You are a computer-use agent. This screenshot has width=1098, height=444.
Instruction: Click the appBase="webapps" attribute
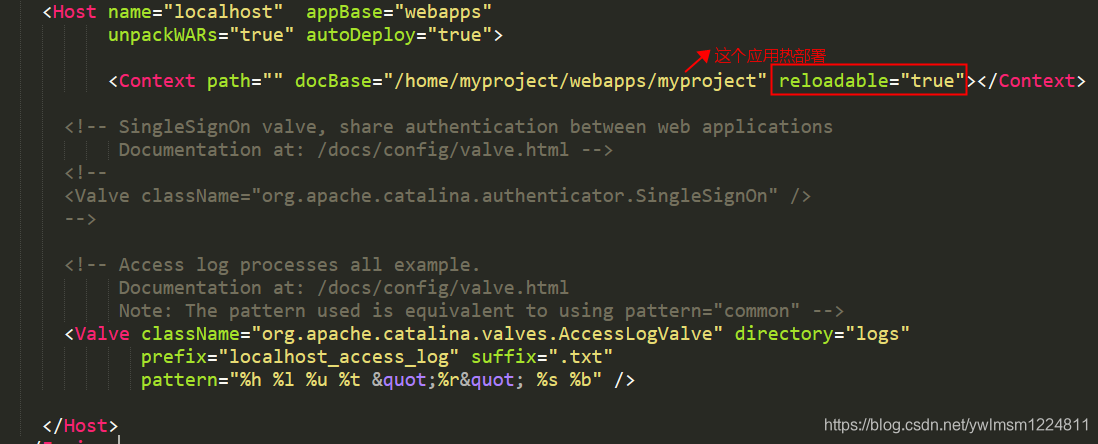pyautogui.click(x=399, y=11)
